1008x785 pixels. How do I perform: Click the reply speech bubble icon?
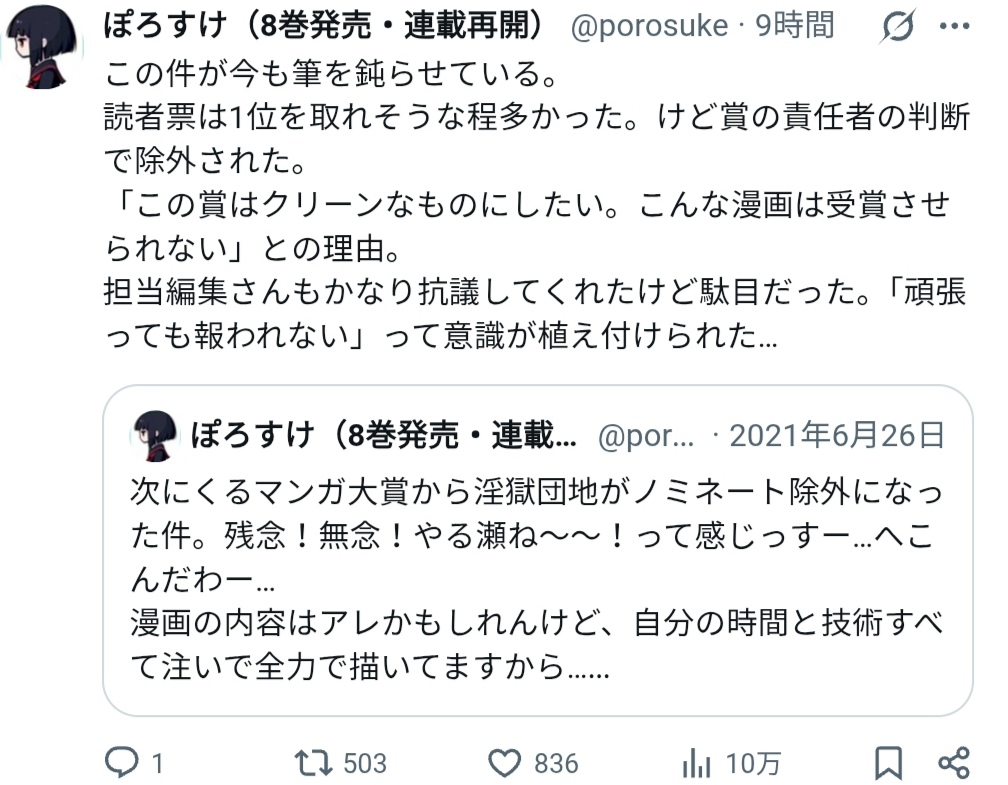click(x=122, y=764)
